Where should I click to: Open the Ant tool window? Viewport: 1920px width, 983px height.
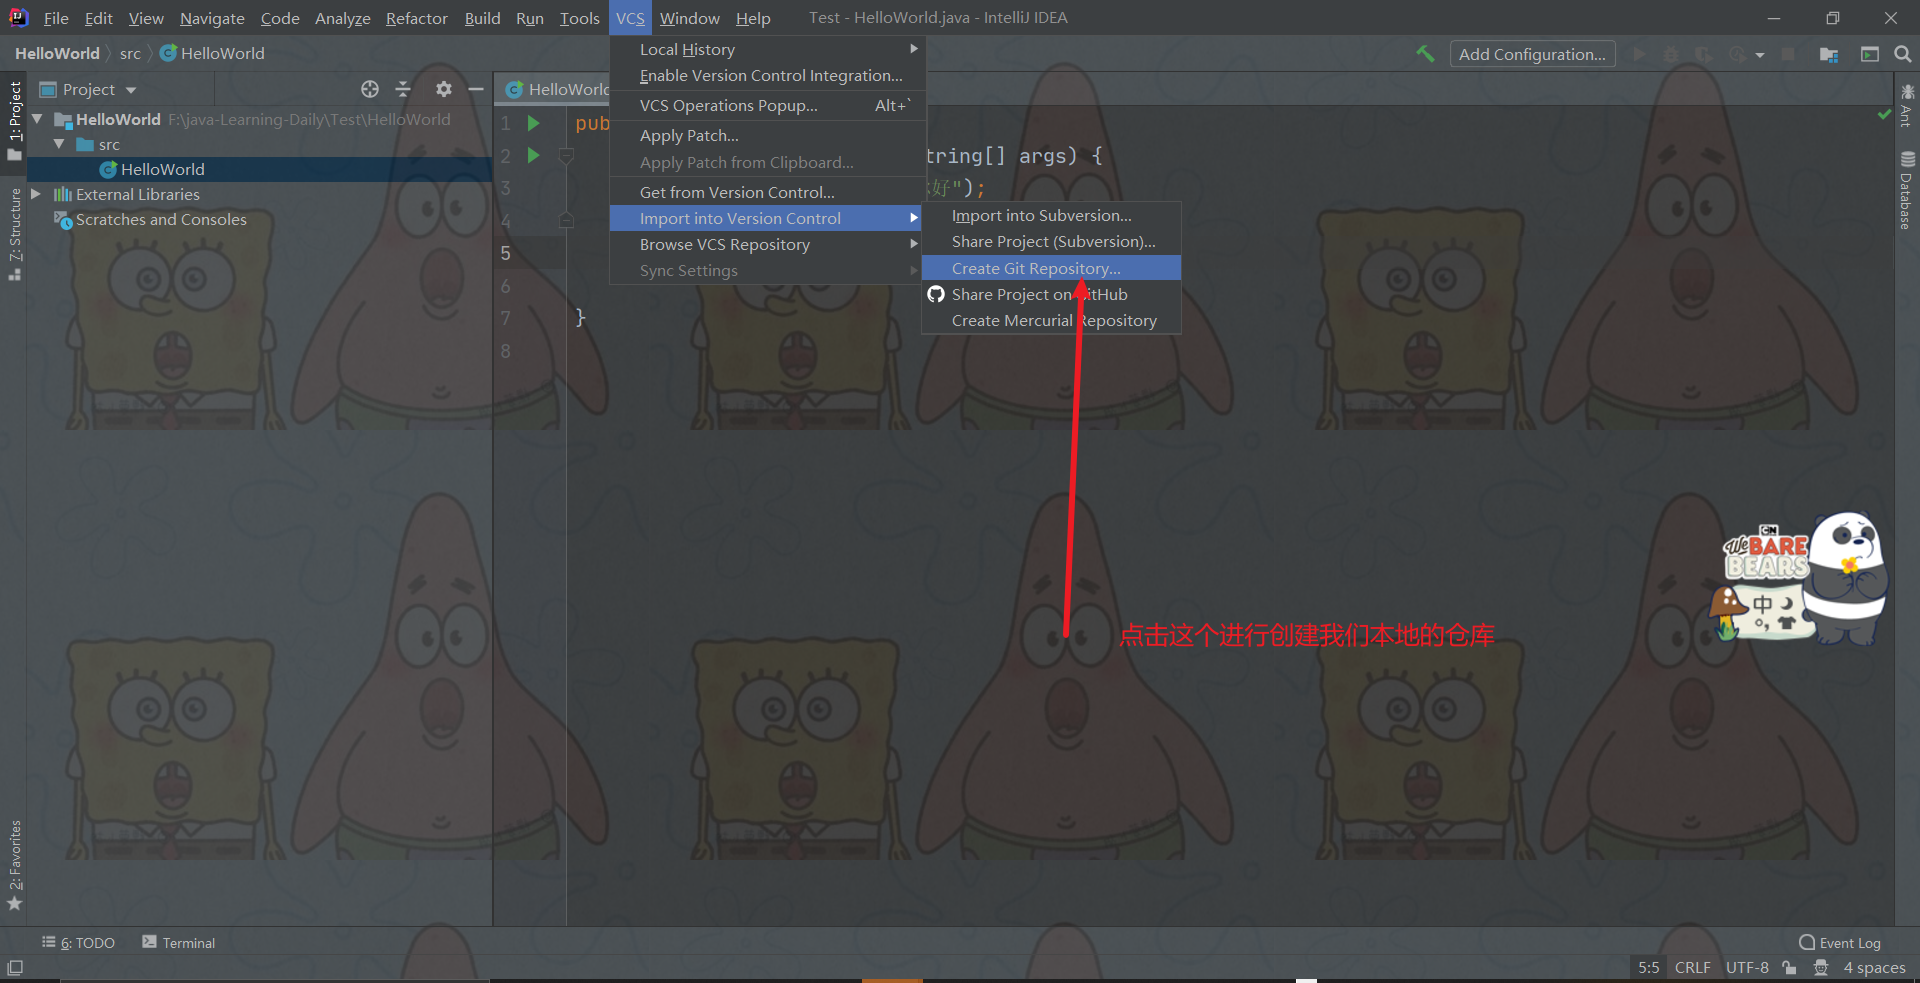click(x=1907, y=106)
